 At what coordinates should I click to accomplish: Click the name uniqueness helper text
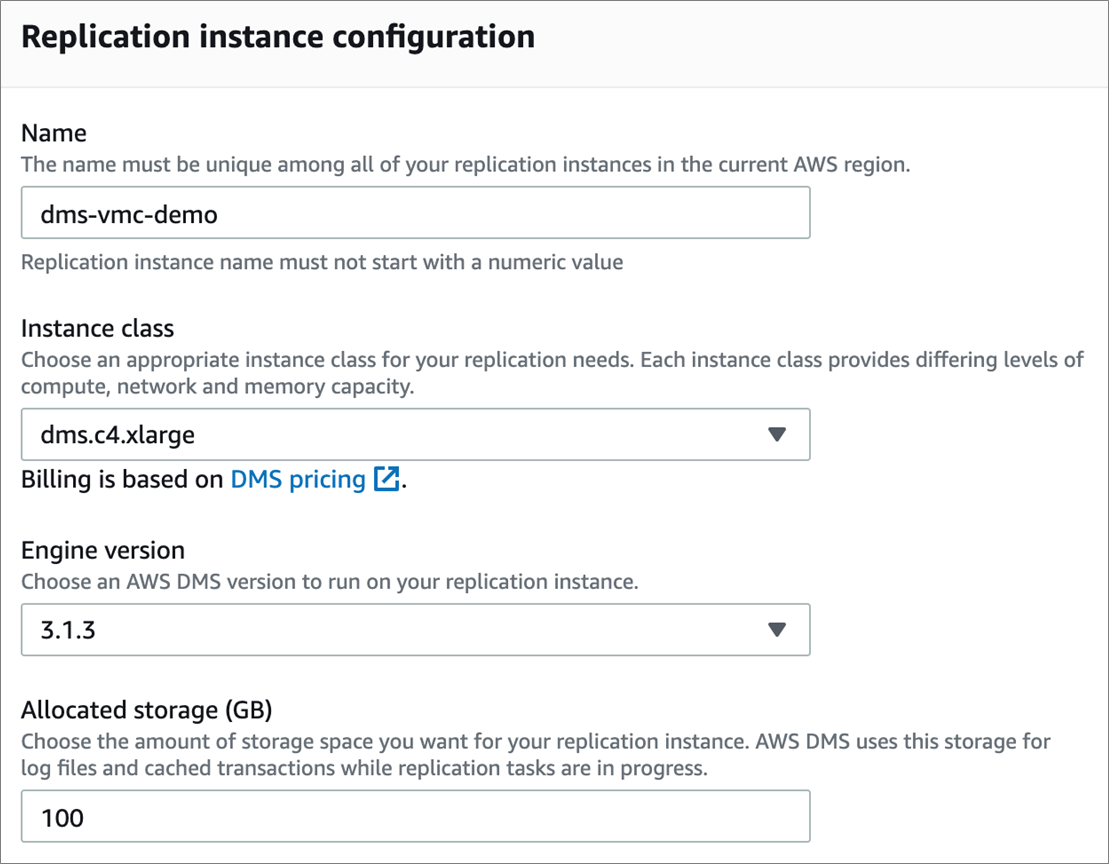465,164
